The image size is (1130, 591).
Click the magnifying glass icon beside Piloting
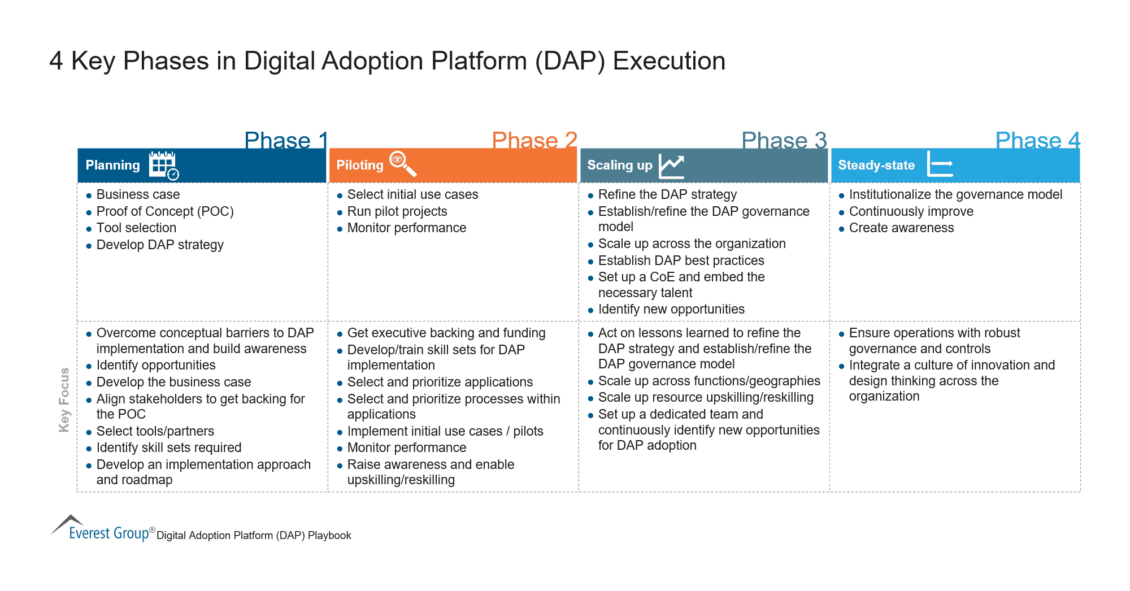click(403, 164)
